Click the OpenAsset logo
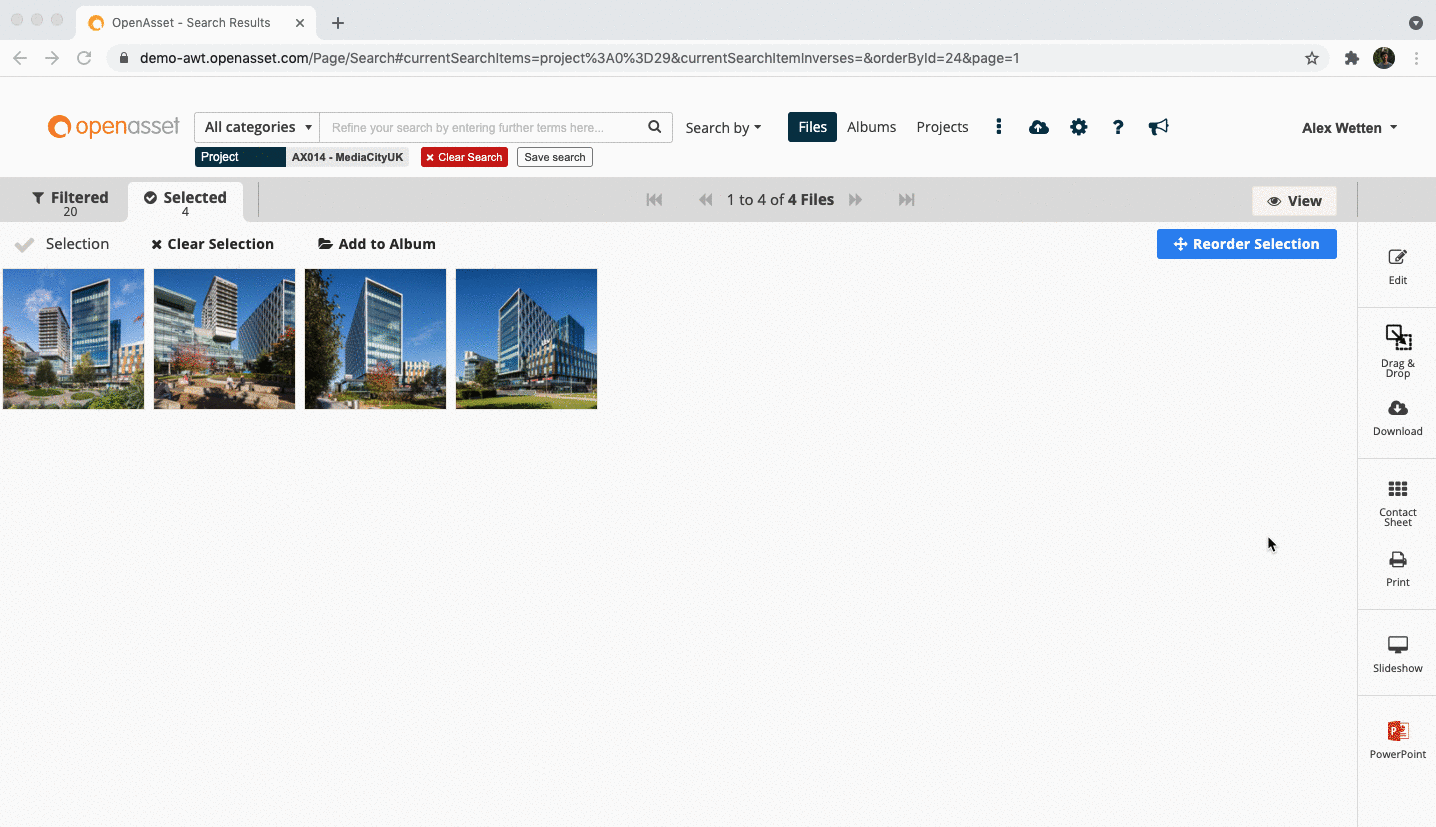 (x=114, y=127)
